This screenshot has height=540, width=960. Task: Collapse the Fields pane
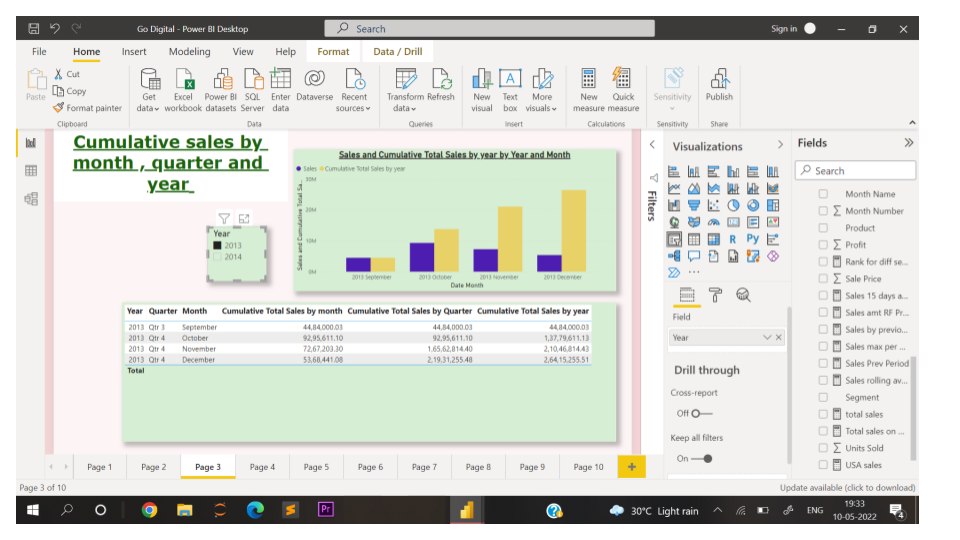tap(909, 143)
